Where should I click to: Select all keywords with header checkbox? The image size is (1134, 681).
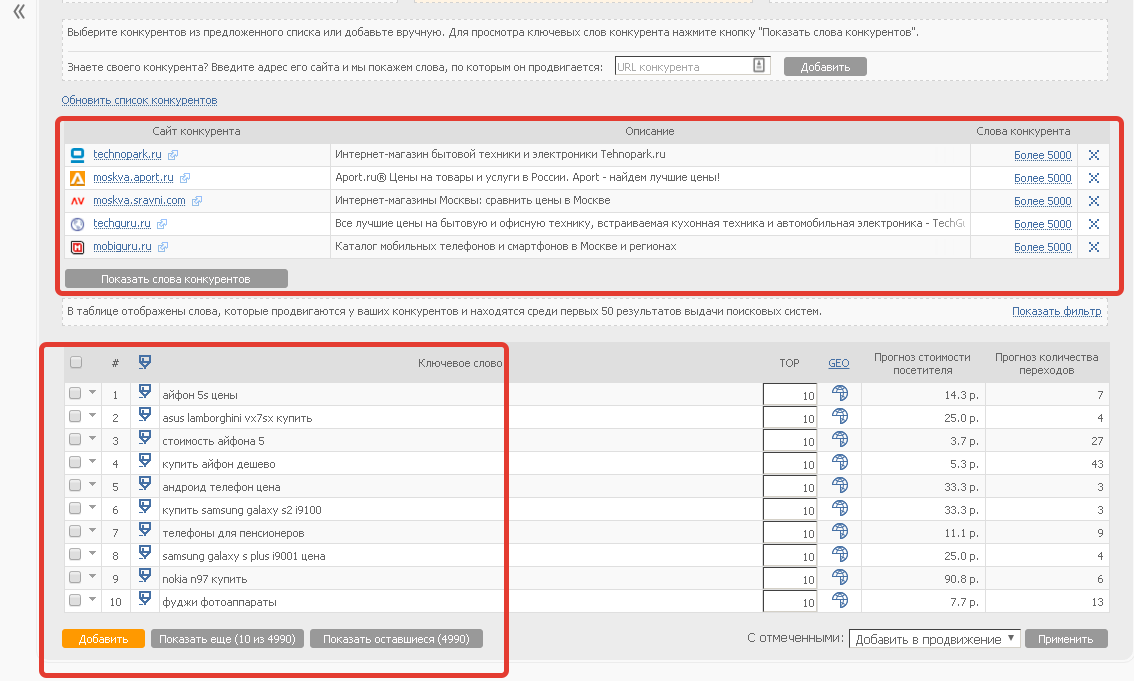point(76,363)
